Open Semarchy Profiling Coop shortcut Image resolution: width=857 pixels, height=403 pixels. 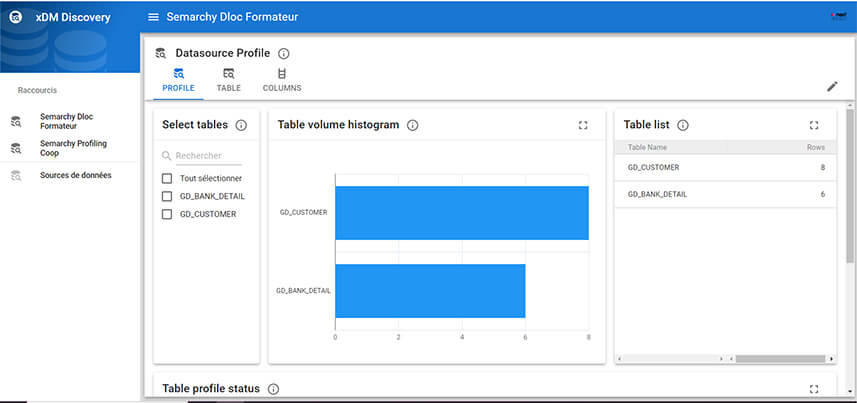[73, 148]
